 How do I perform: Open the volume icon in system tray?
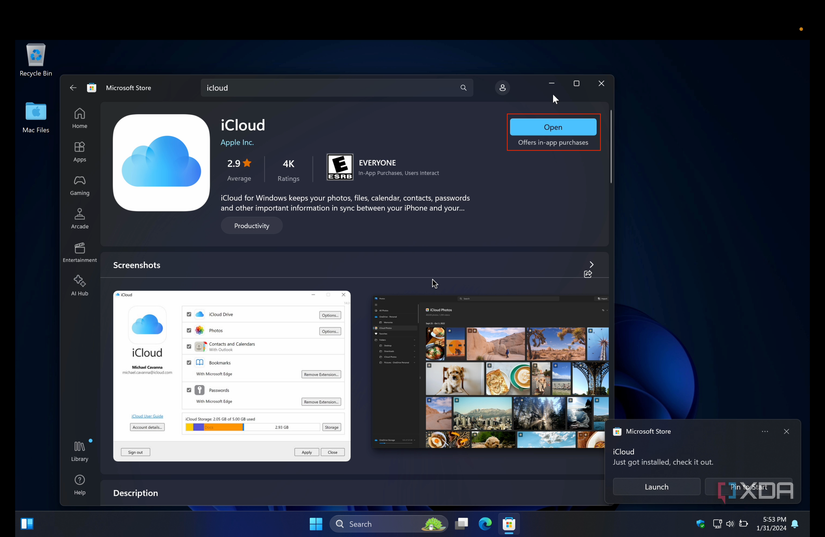[730, 524]
